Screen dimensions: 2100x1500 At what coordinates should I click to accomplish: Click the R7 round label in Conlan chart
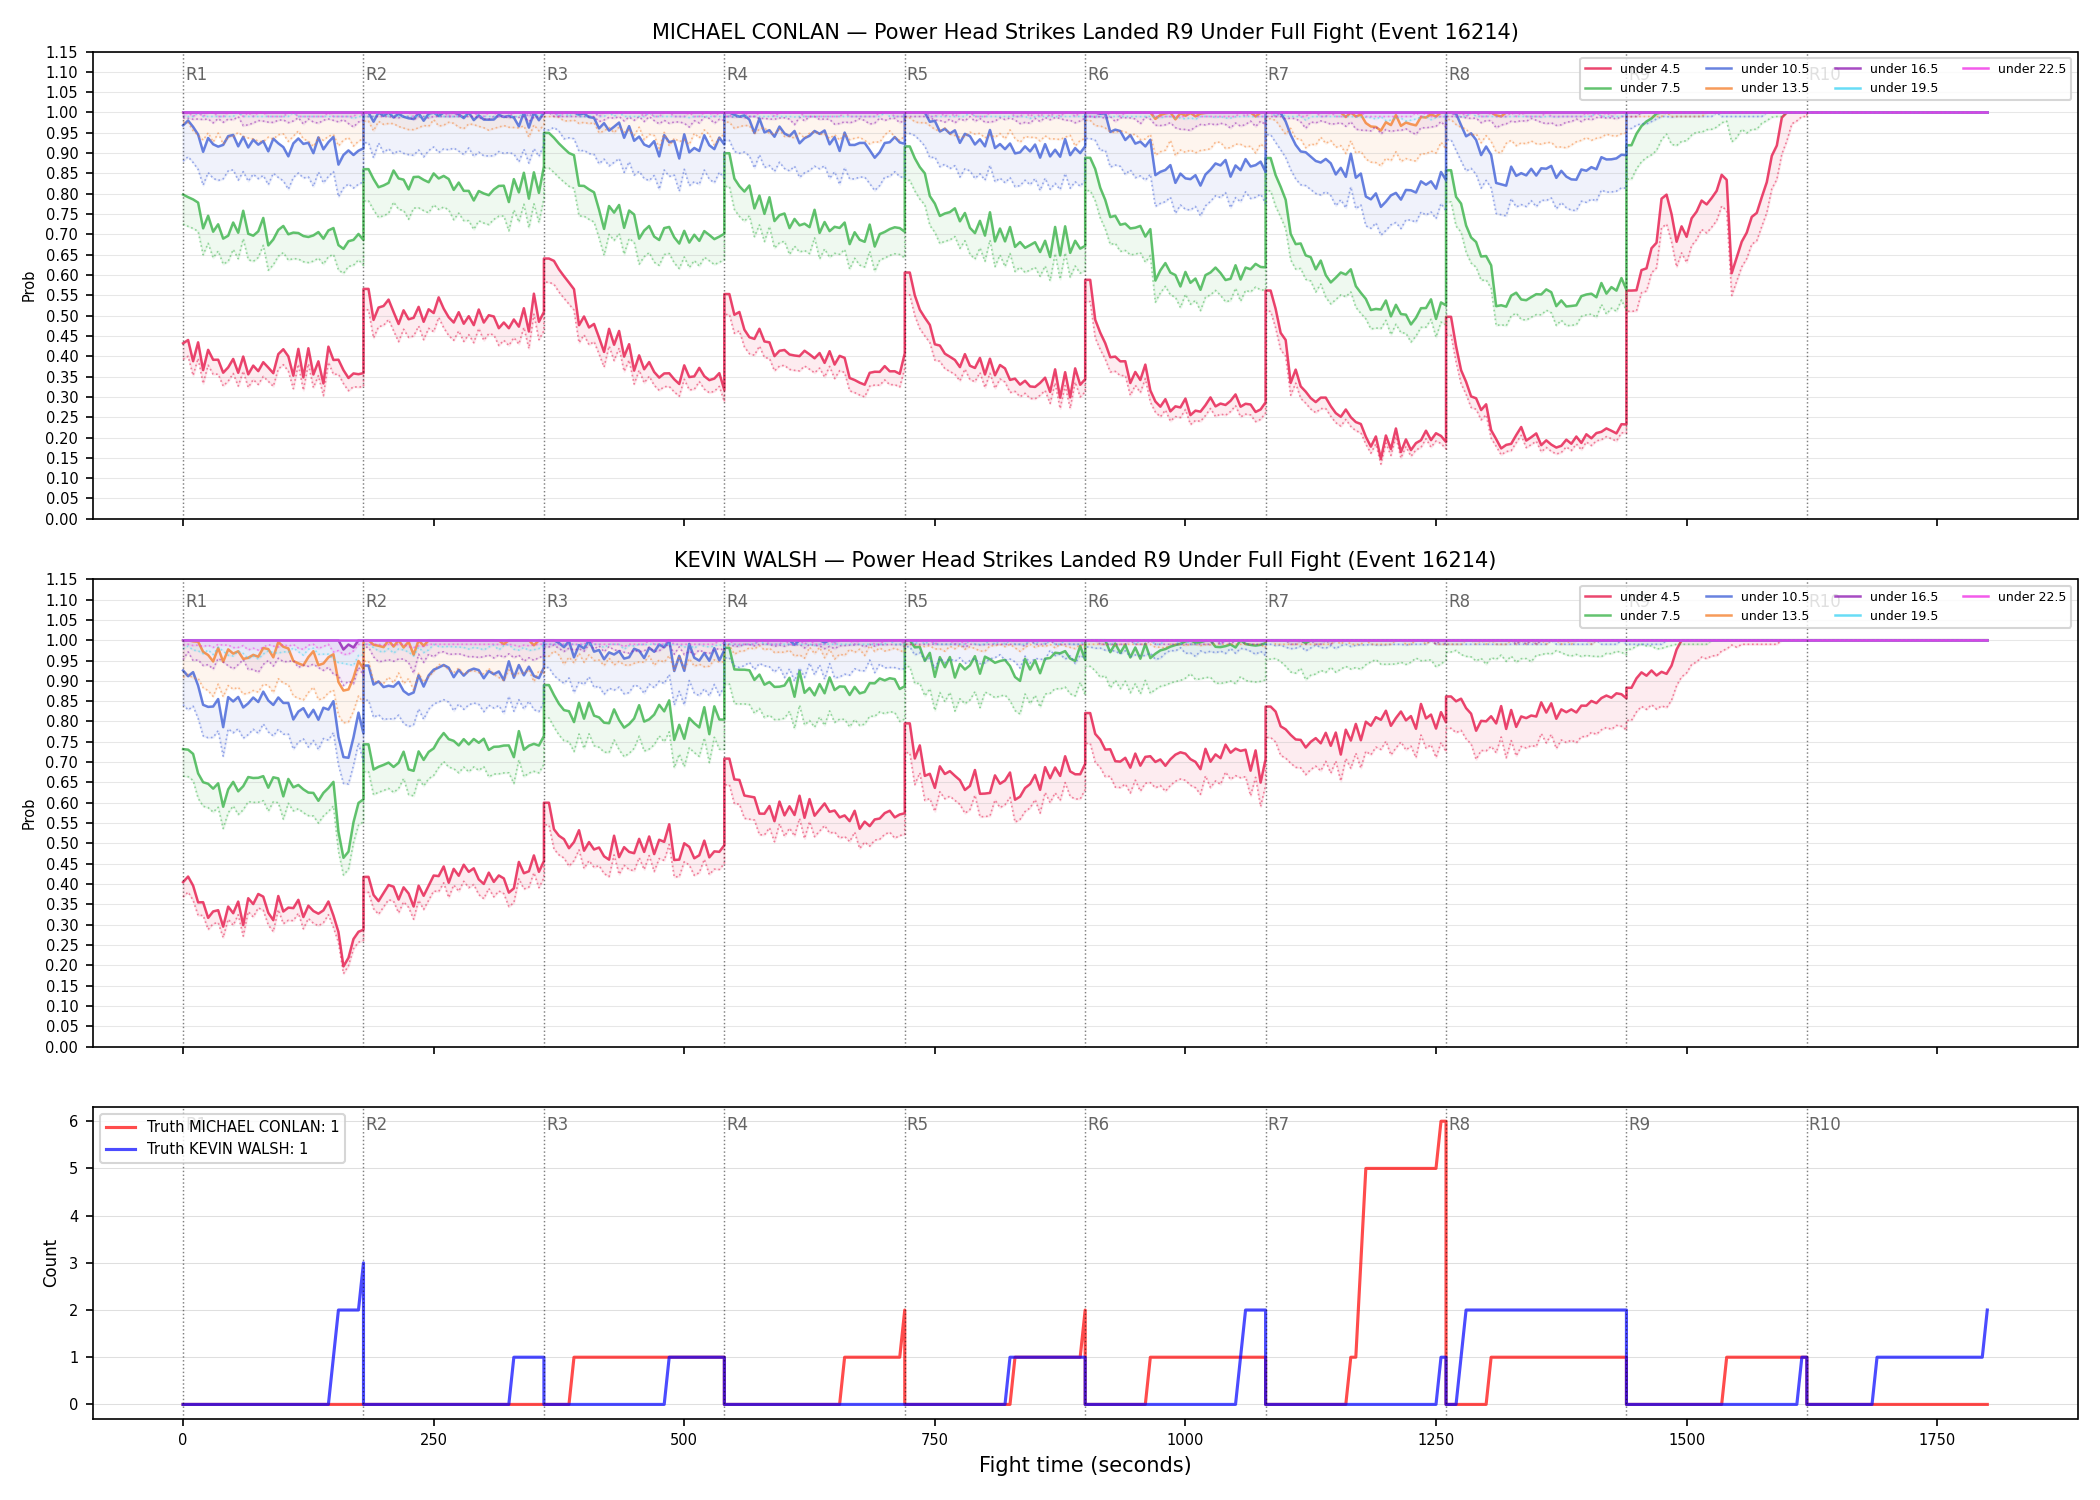click(1278, 74)
